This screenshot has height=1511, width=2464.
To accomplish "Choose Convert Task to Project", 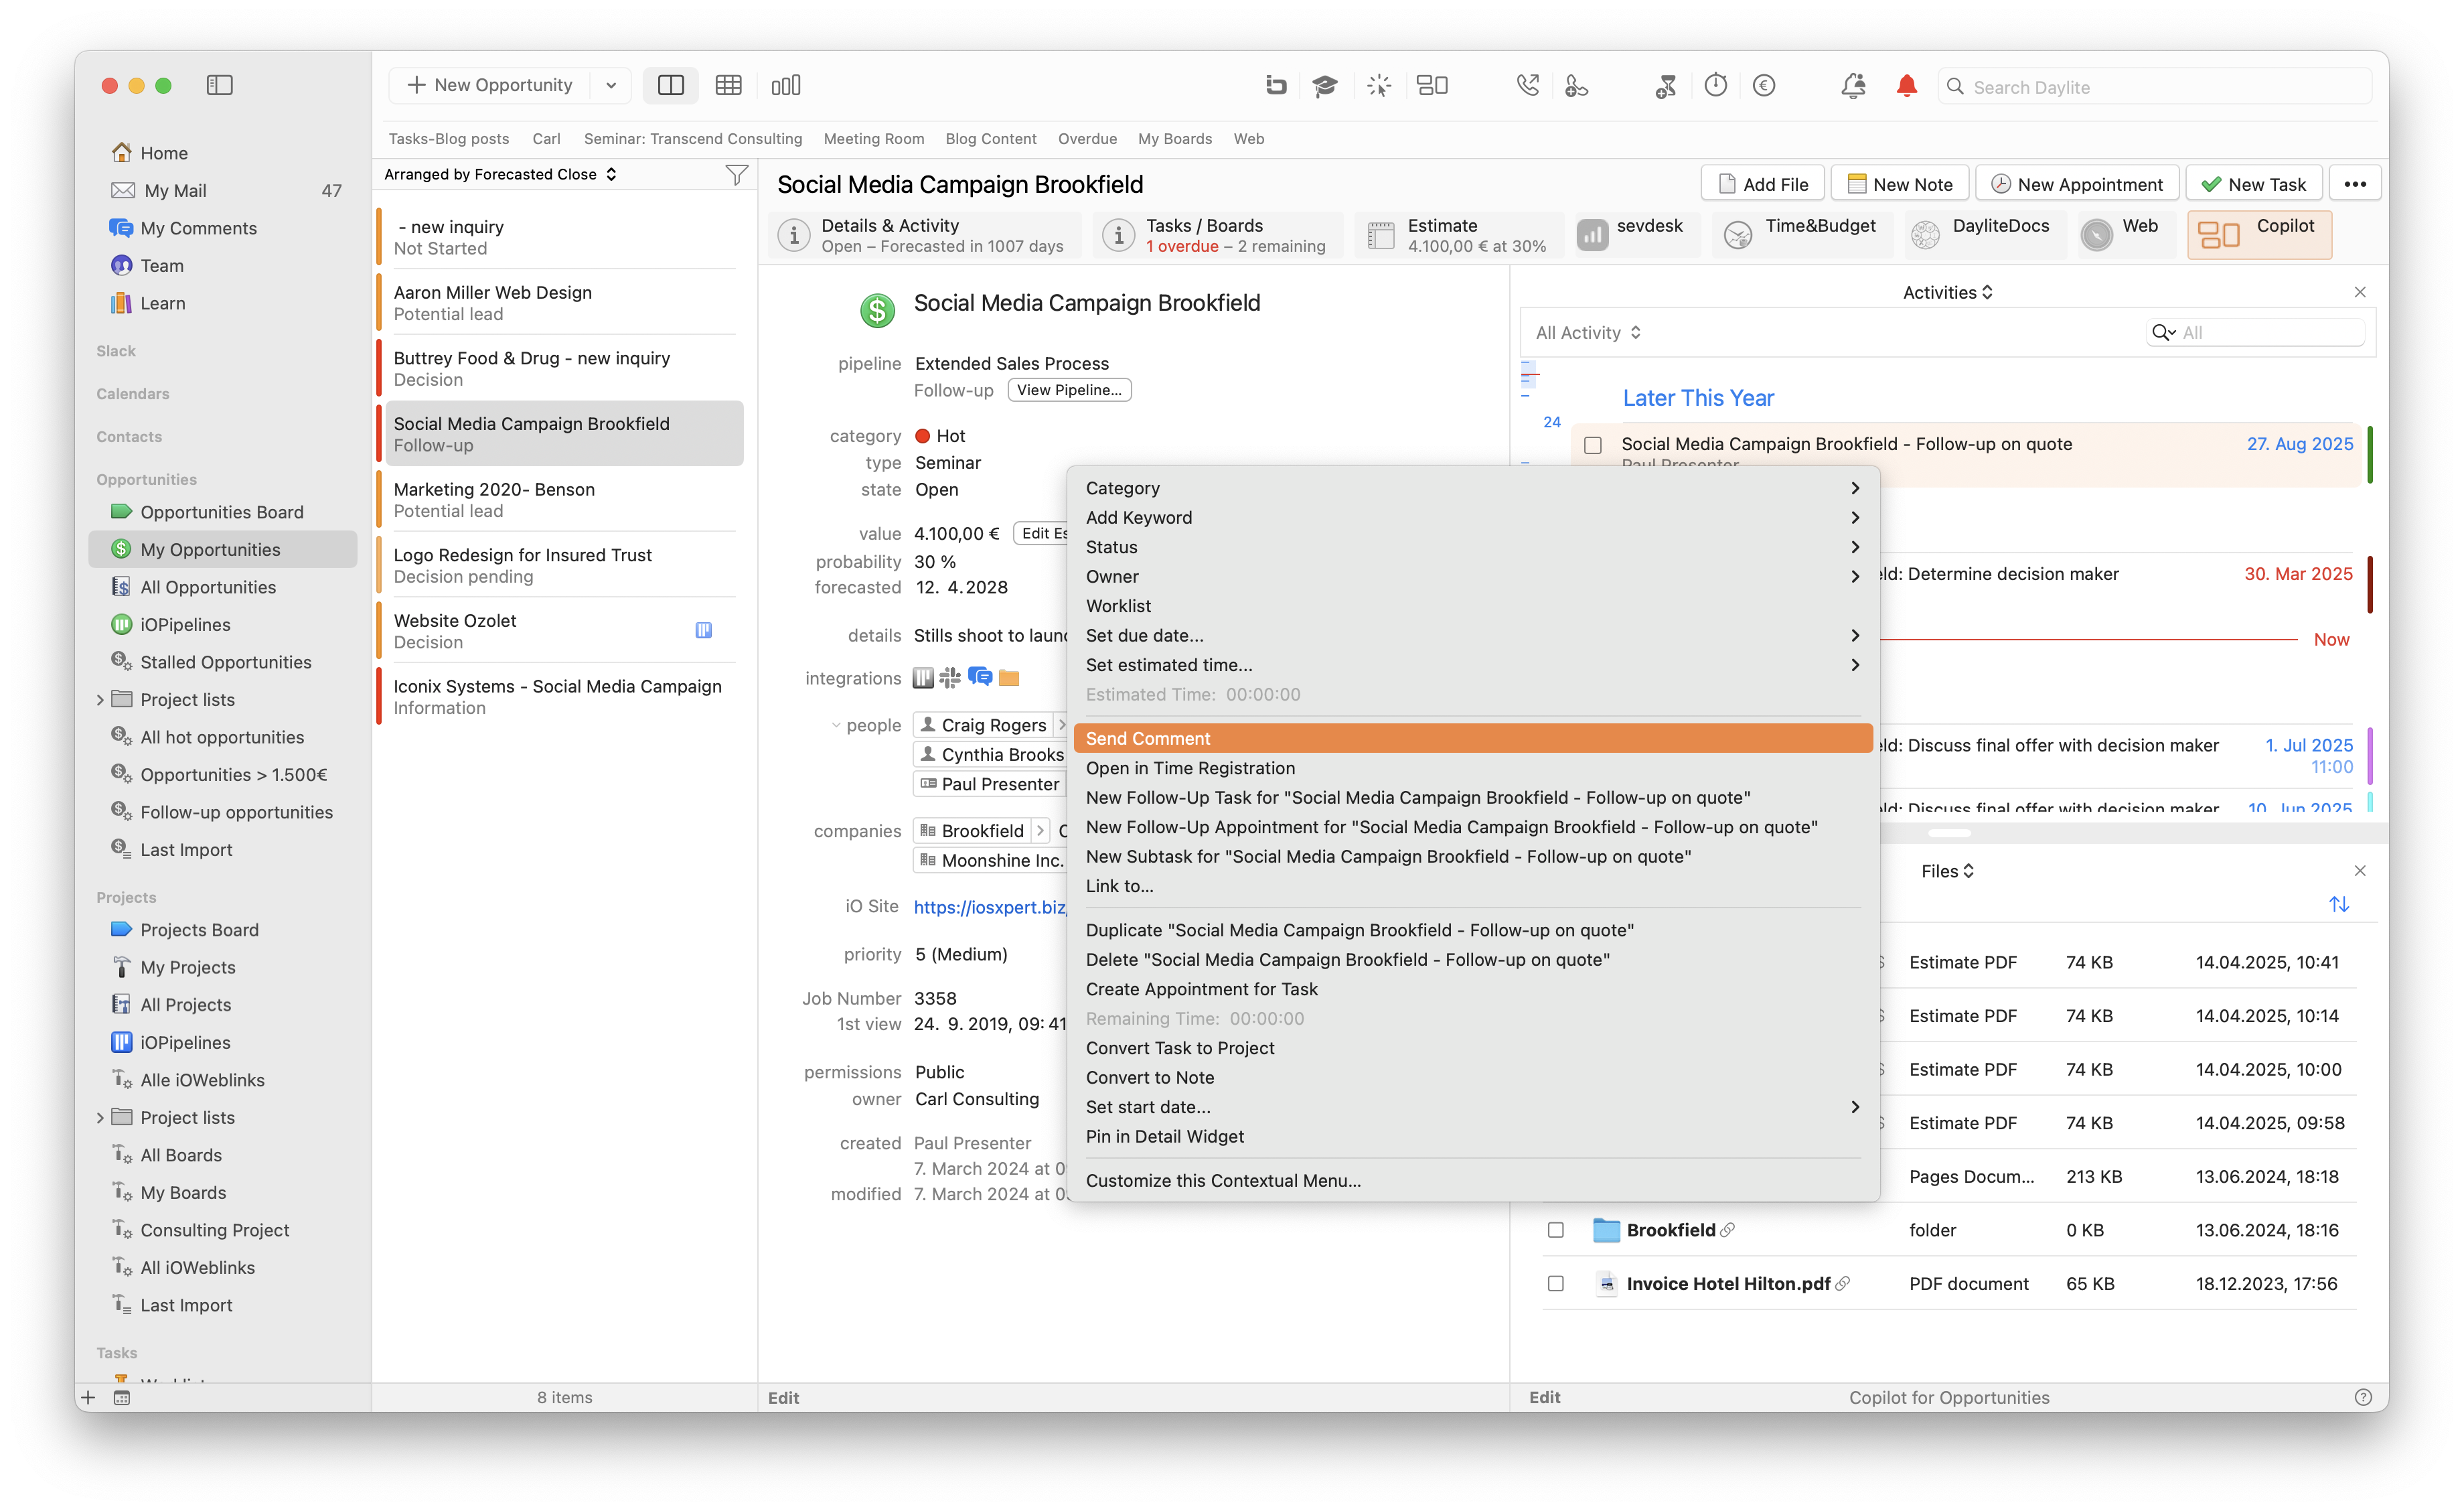I will [1473, 1047].
